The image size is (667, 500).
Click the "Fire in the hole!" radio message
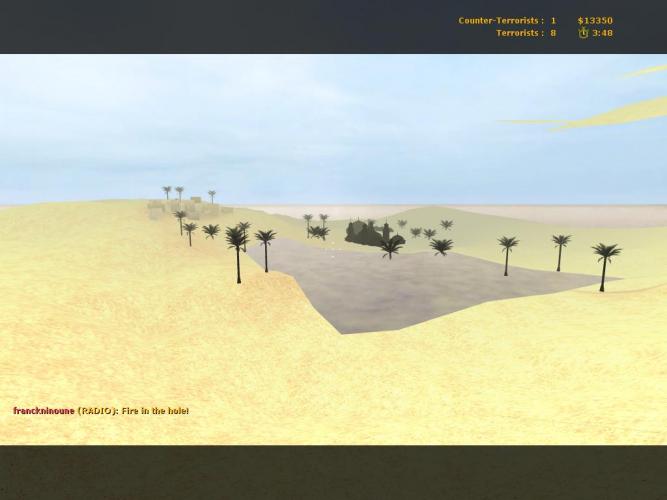155,411
